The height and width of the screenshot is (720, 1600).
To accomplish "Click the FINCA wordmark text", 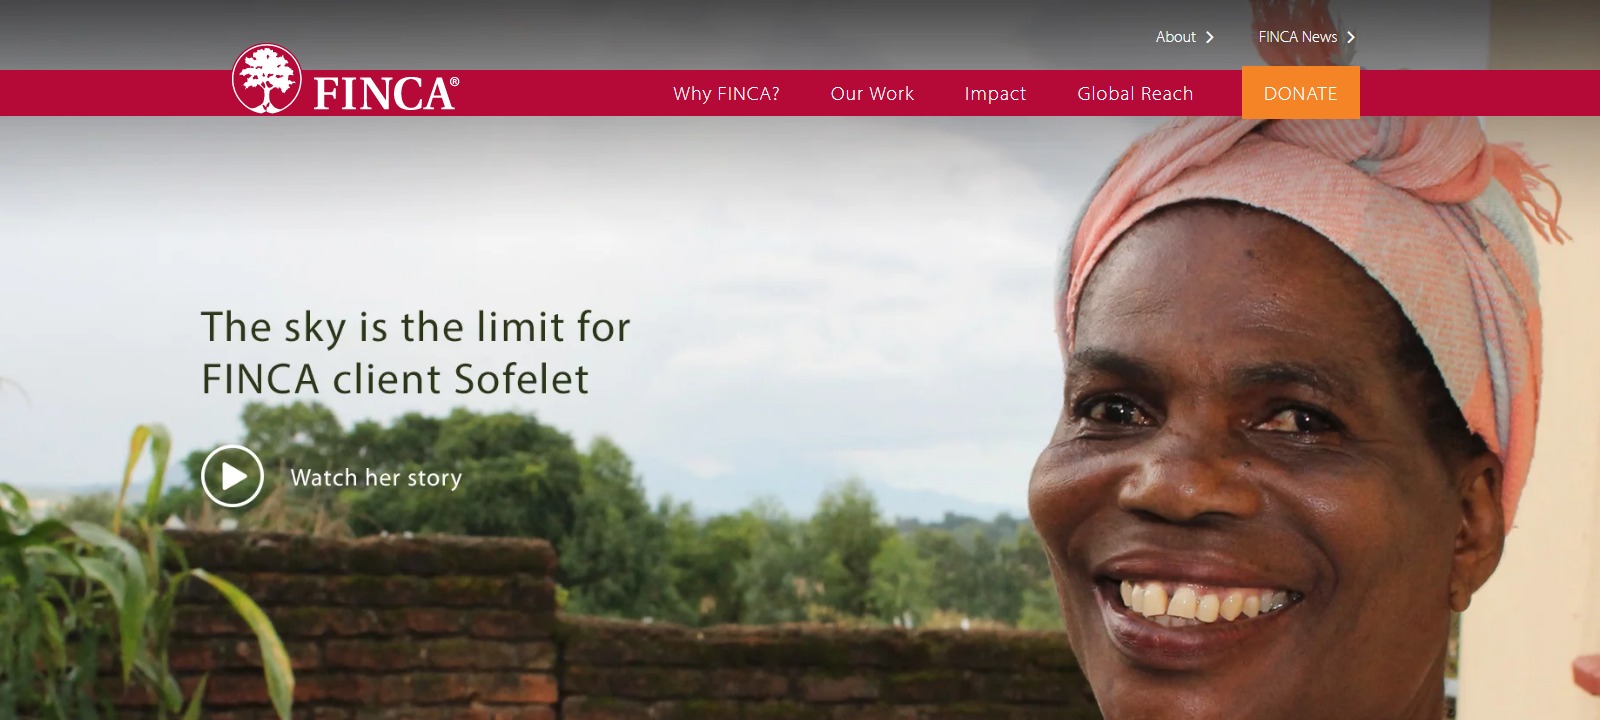I will tap(386, 93).
